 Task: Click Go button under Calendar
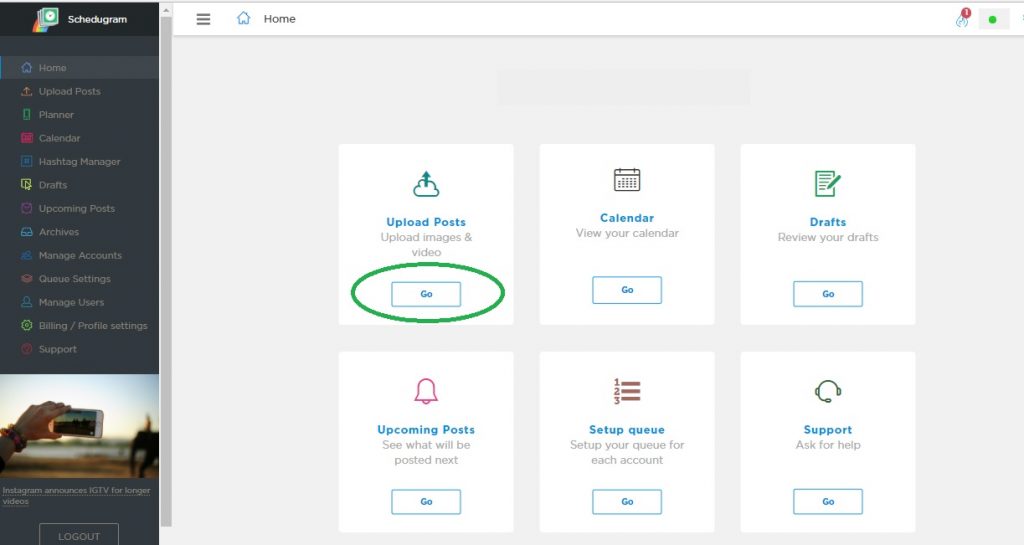[627, 290]
